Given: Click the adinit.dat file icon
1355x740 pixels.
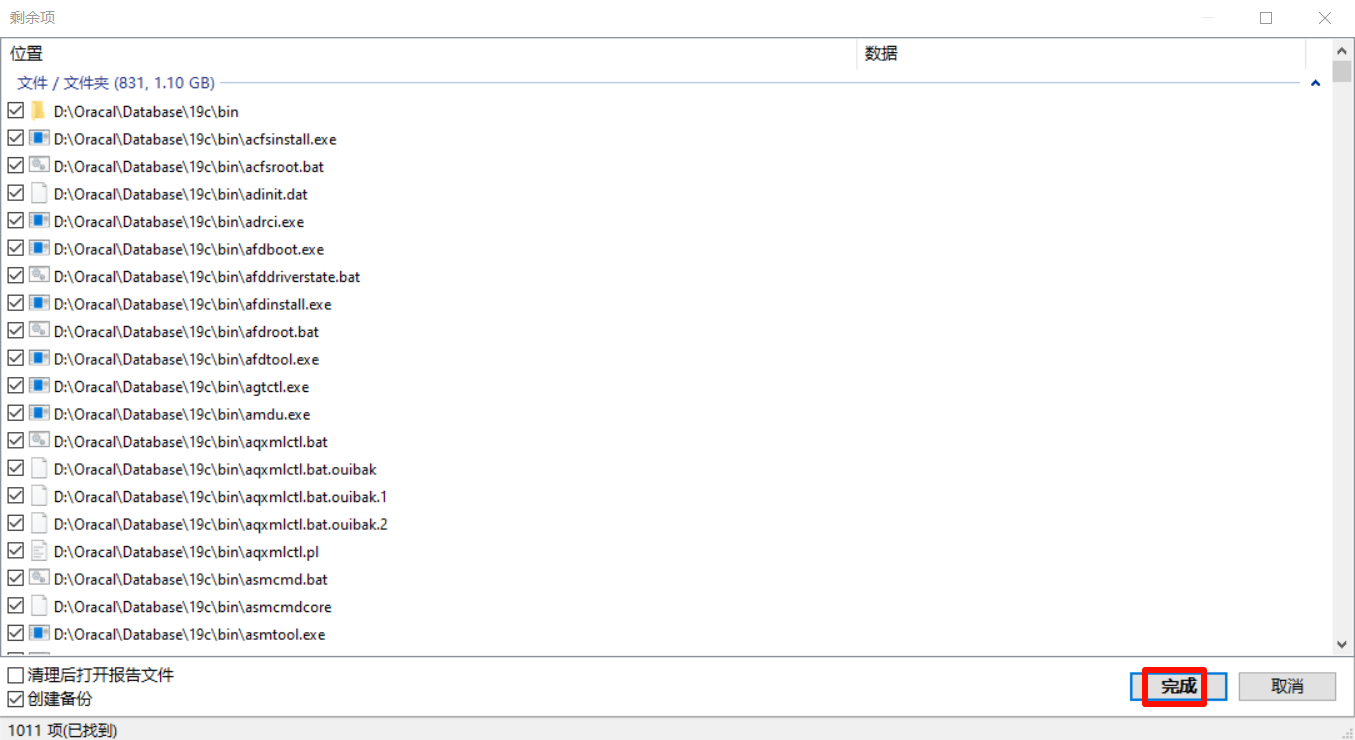Looking at the screenshot, I should pyautogui.click(x=39, y=193).
